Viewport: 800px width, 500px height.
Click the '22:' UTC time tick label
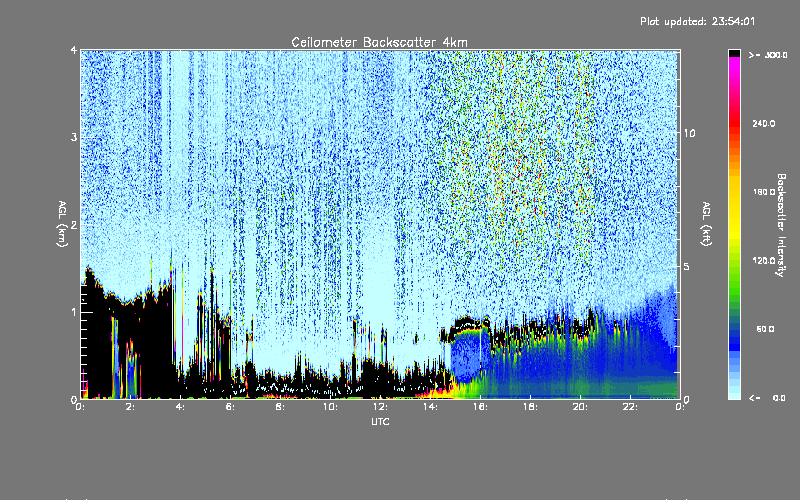(x=630, y=407)
